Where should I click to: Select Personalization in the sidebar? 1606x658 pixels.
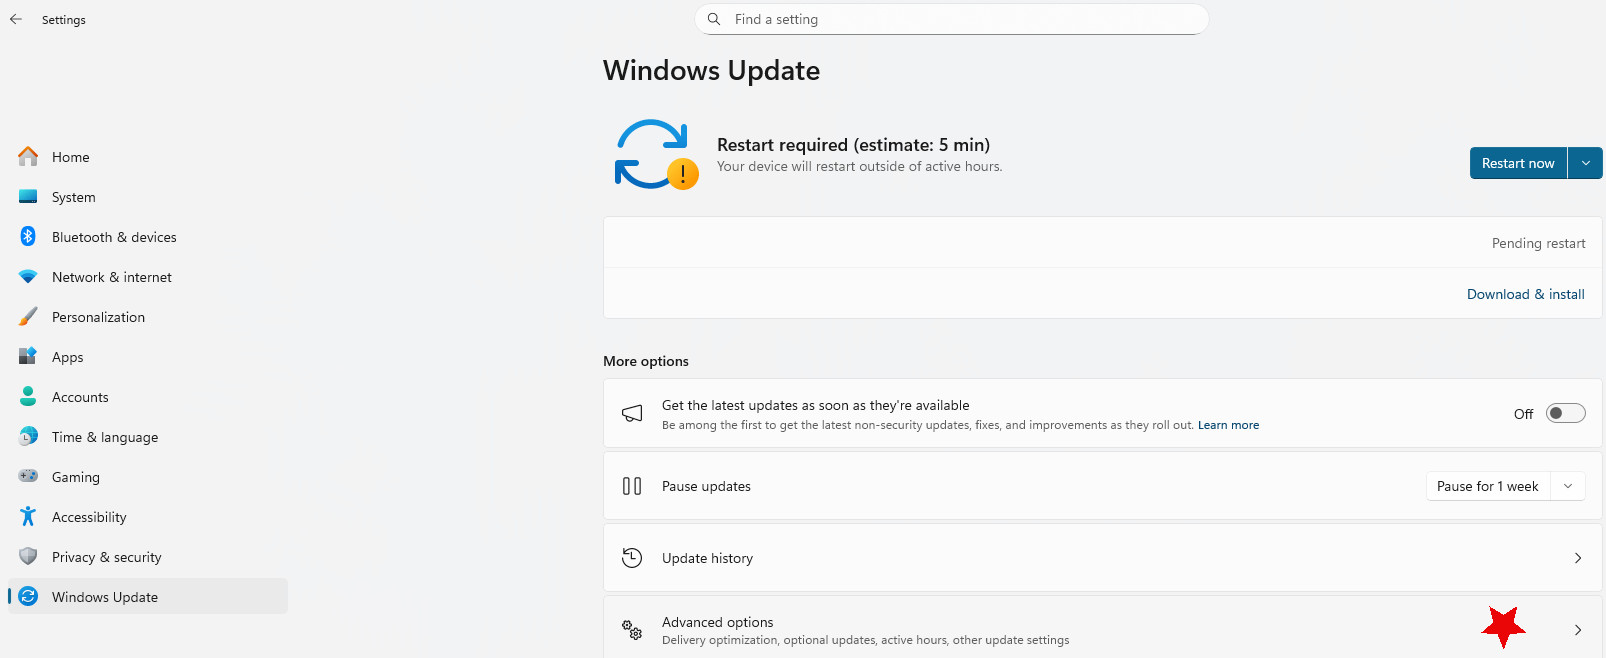148,317
